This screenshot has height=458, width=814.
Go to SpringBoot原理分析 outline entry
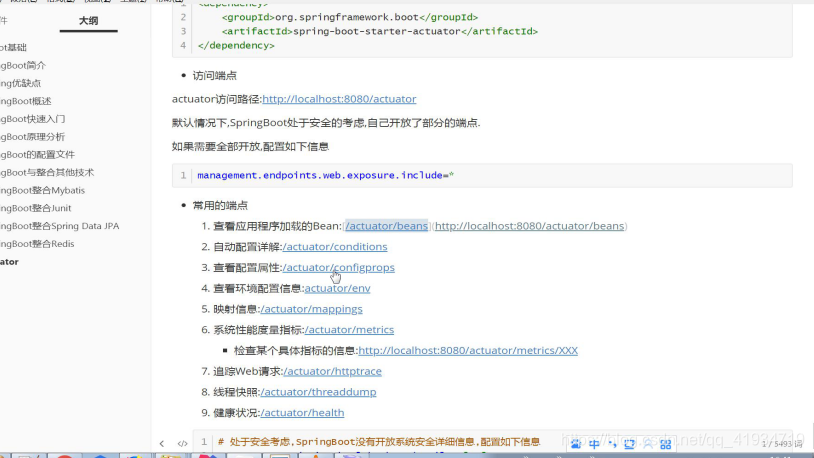coord(33,137)
